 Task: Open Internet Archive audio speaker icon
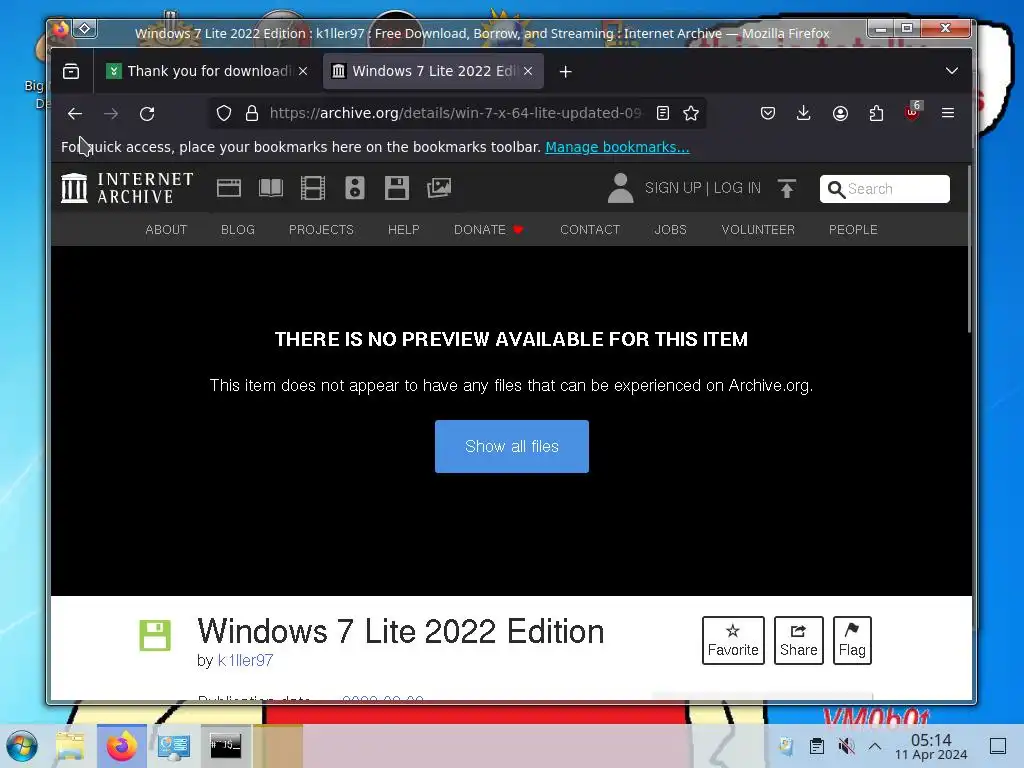[x=355, y=188]
